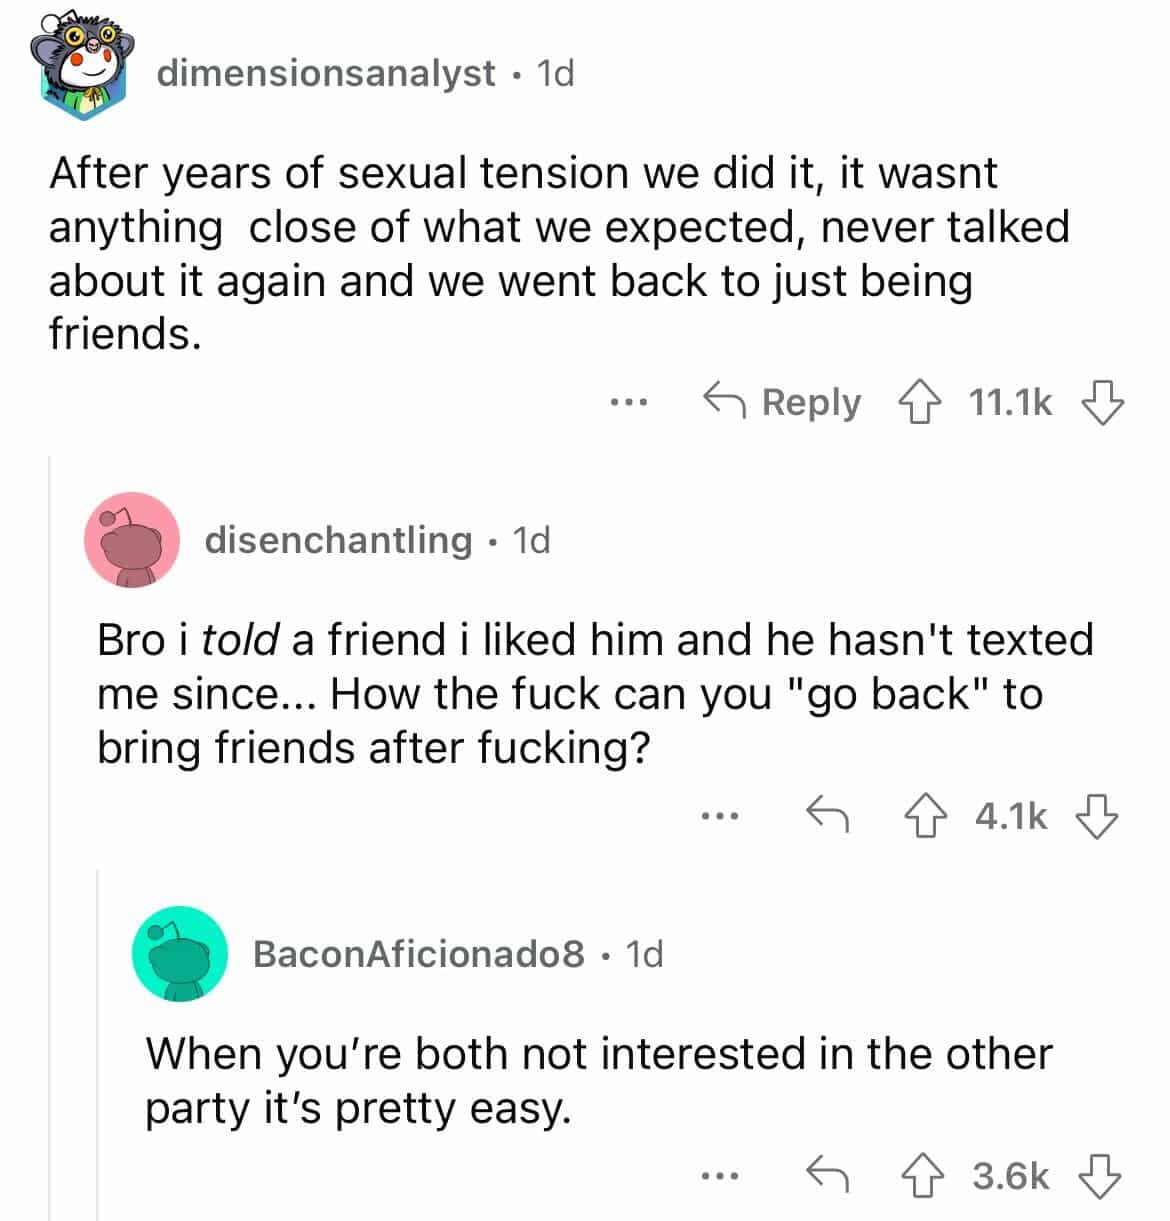Click dimensionsanalyst's avatar picture

click(83, 68)
